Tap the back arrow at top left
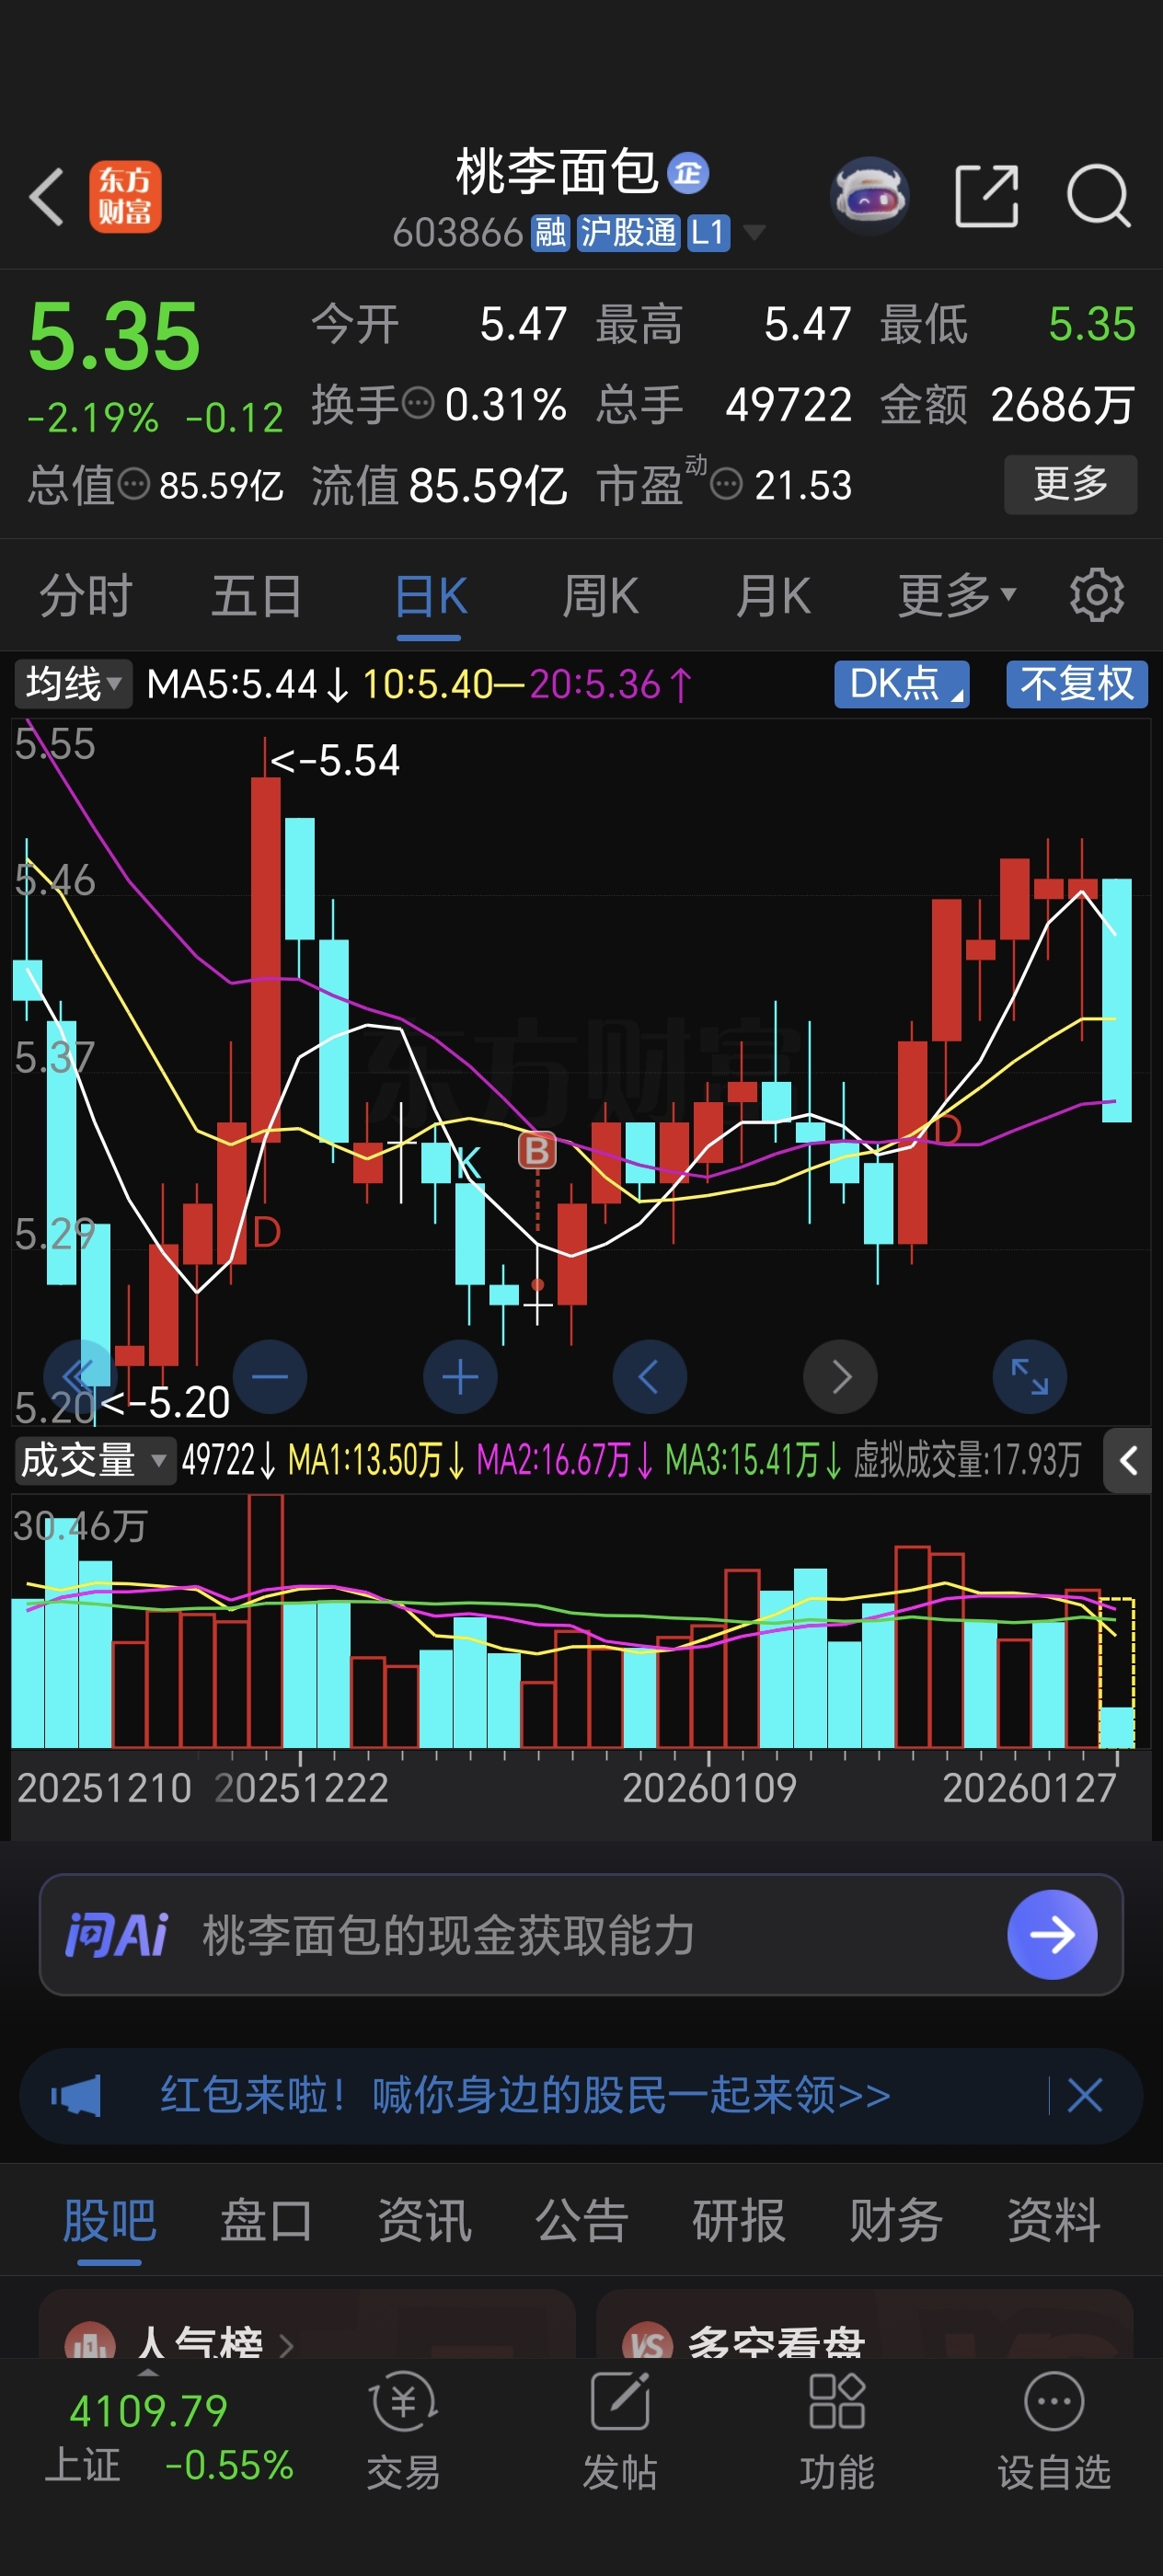This screenshot has height=2576, width=1163. tap(46, 196)
